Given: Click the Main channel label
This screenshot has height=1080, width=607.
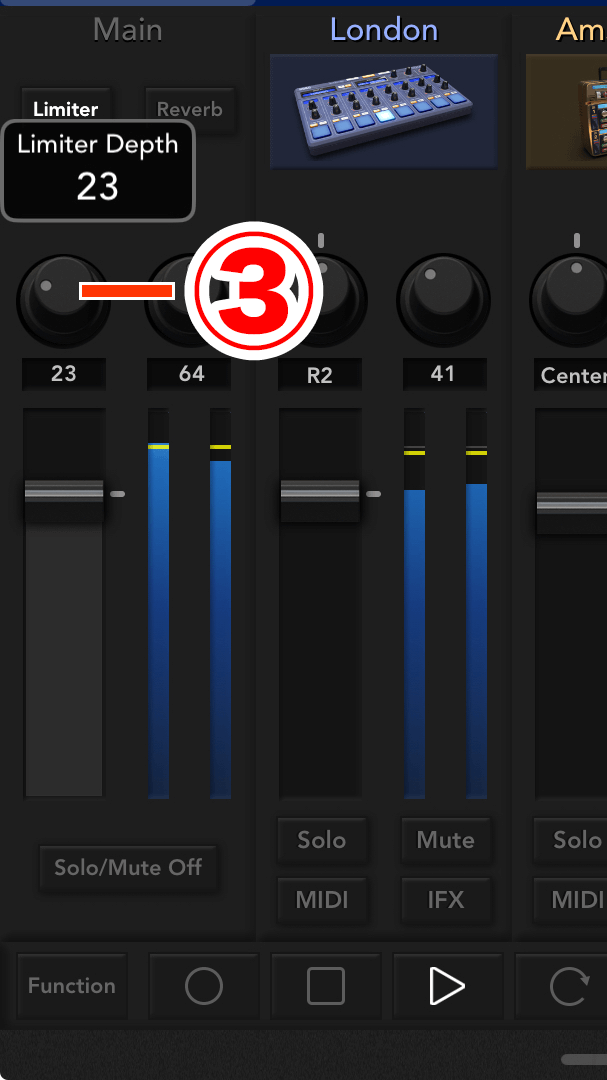Looking at the screenshot, I should coord(127,30).
